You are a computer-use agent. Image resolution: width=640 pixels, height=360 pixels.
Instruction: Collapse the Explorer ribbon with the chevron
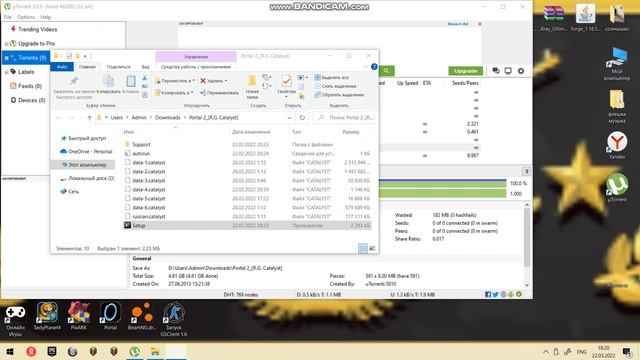365,67
